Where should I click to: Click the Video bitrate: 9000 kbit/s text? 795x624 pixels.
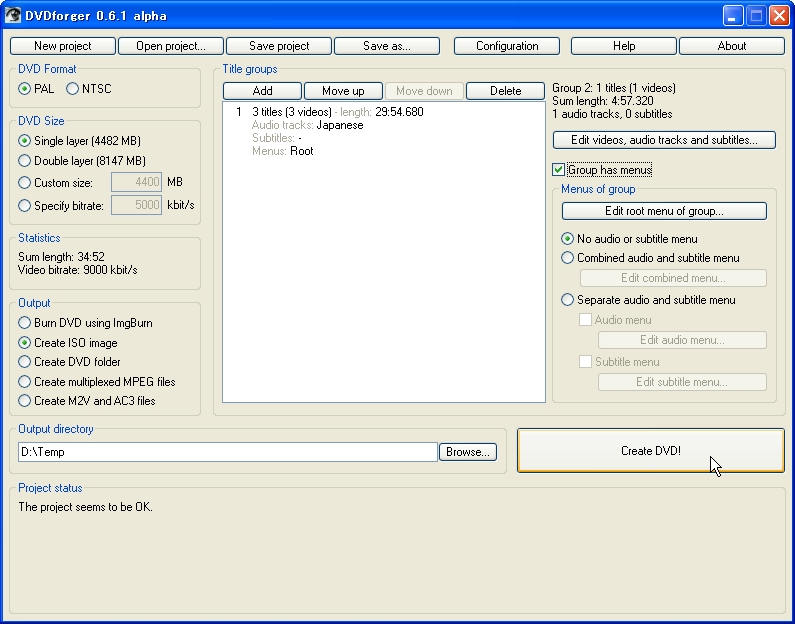click(78, 270)
